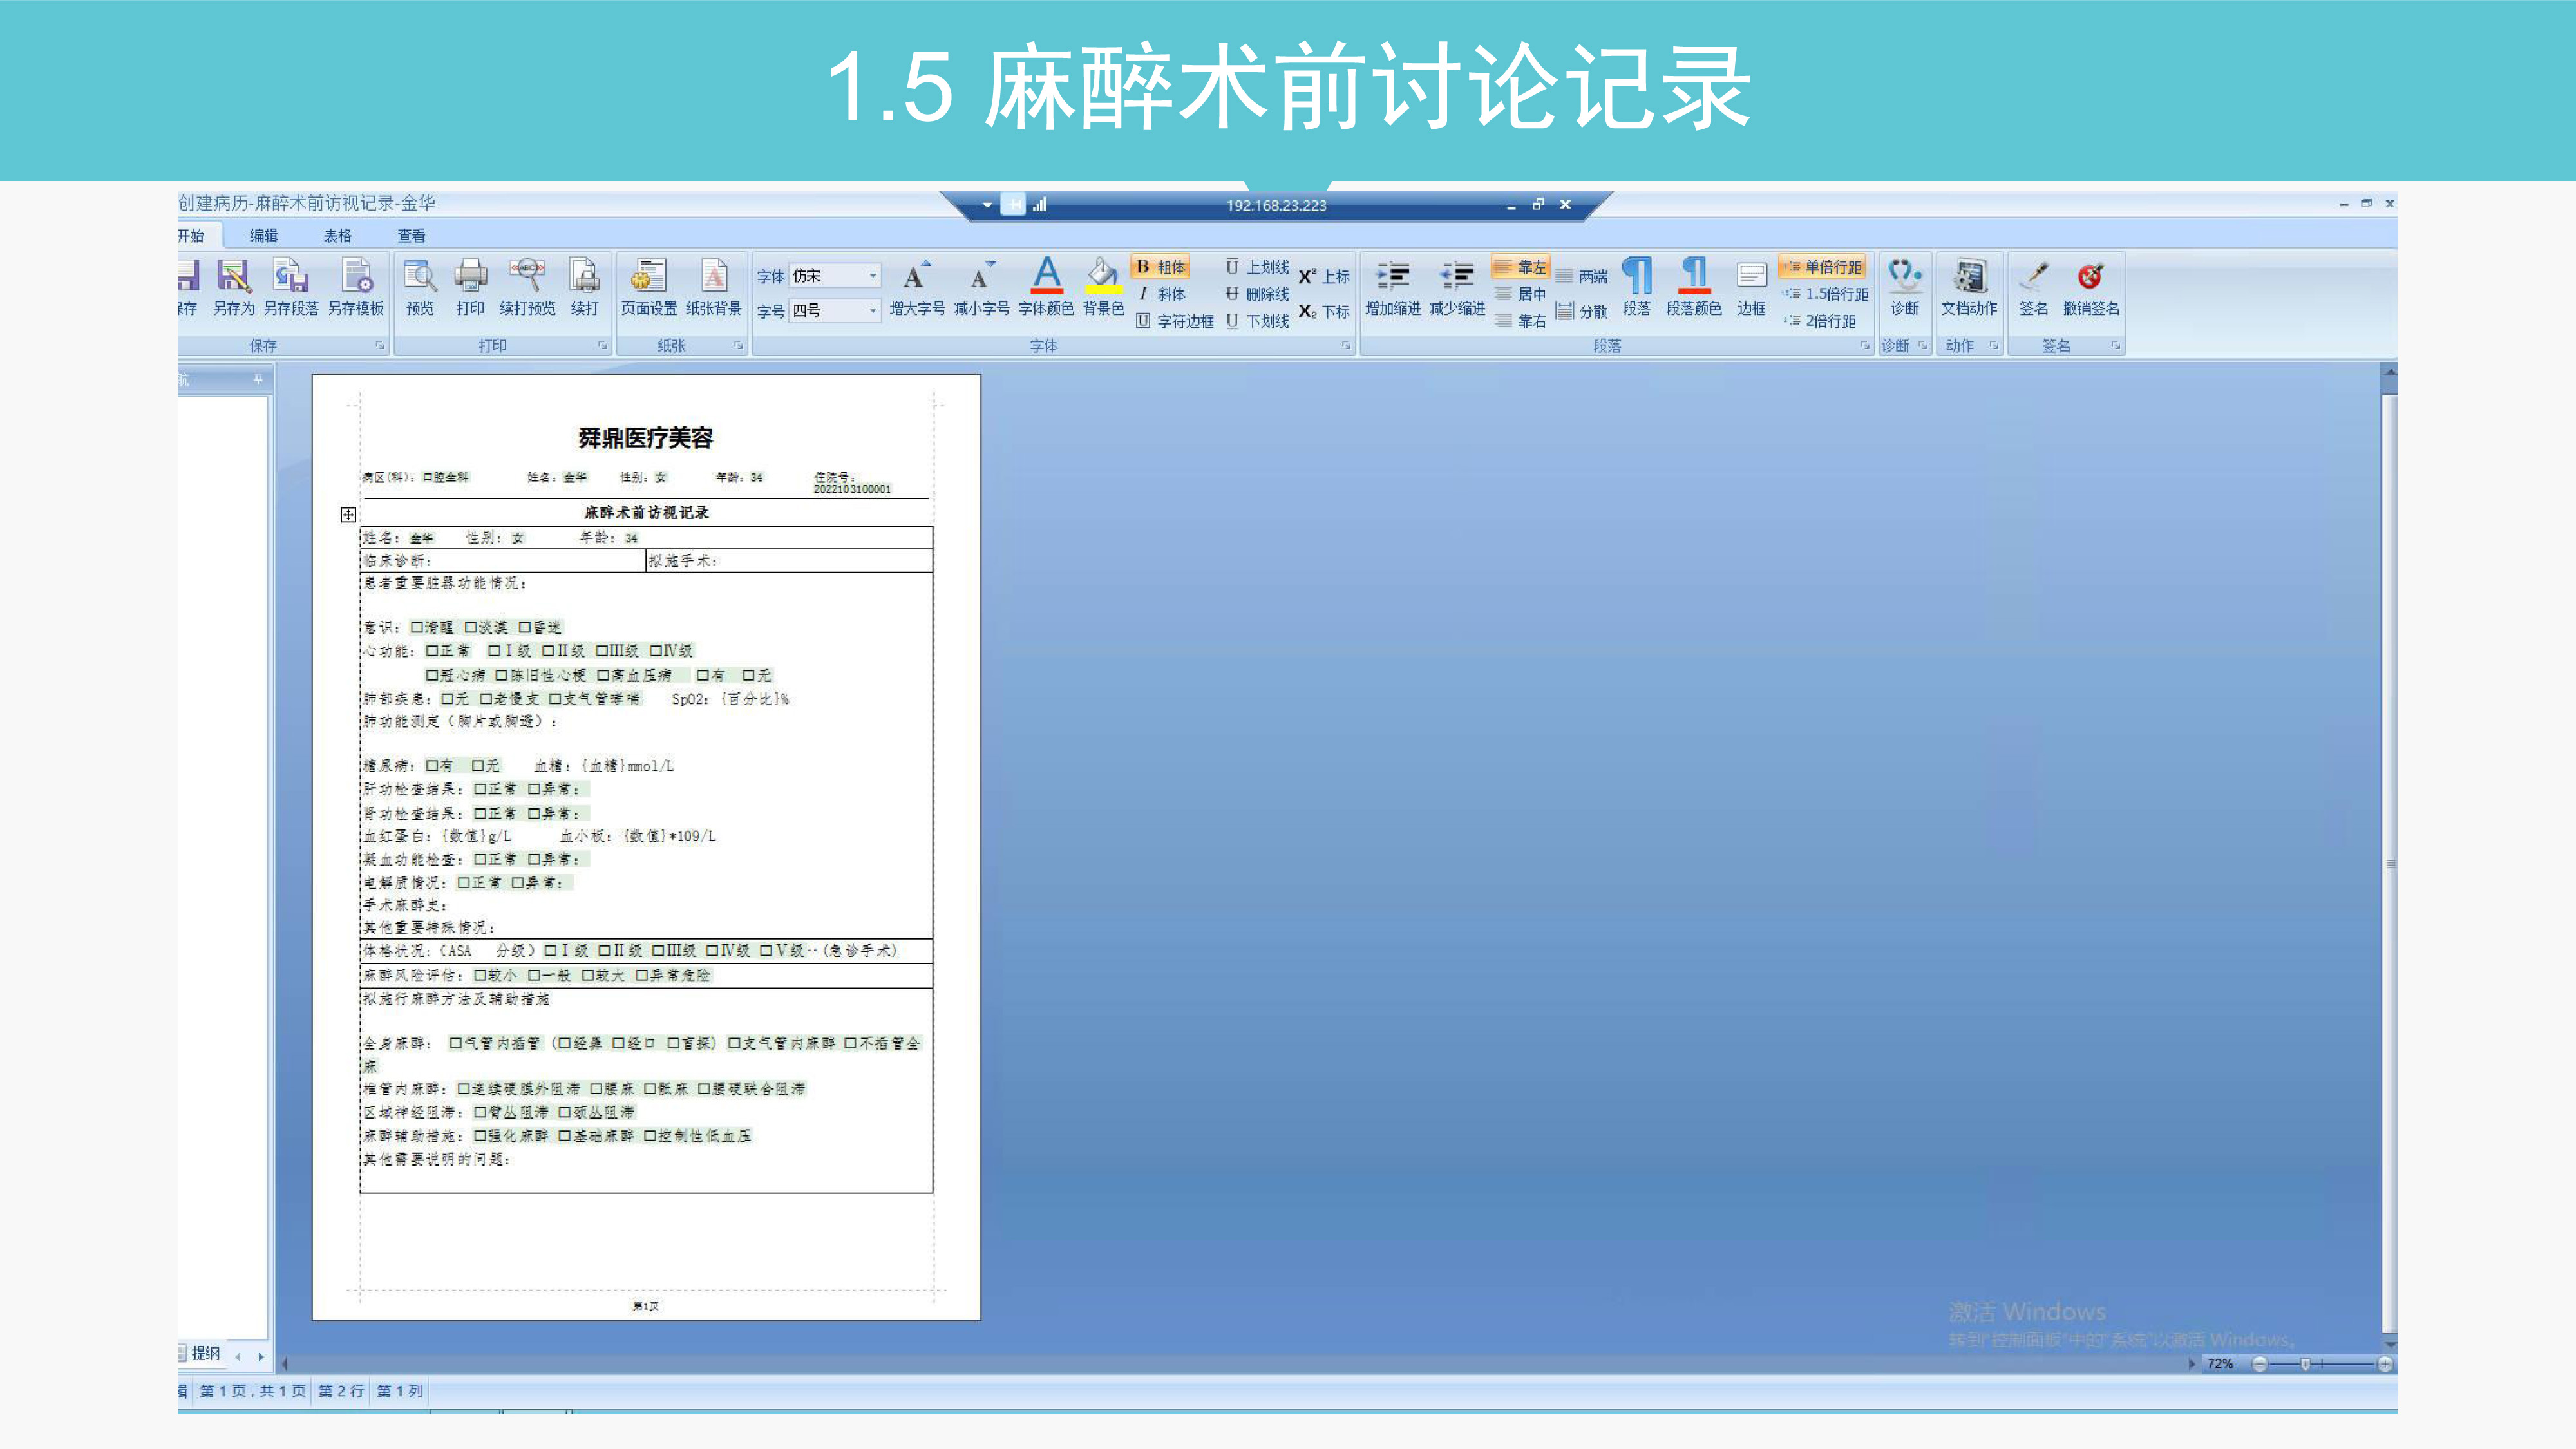Apply 两端 justified alignment
This screenshot has height=1449, width=2576.
pyautogui.click(x=1582, y=277)
